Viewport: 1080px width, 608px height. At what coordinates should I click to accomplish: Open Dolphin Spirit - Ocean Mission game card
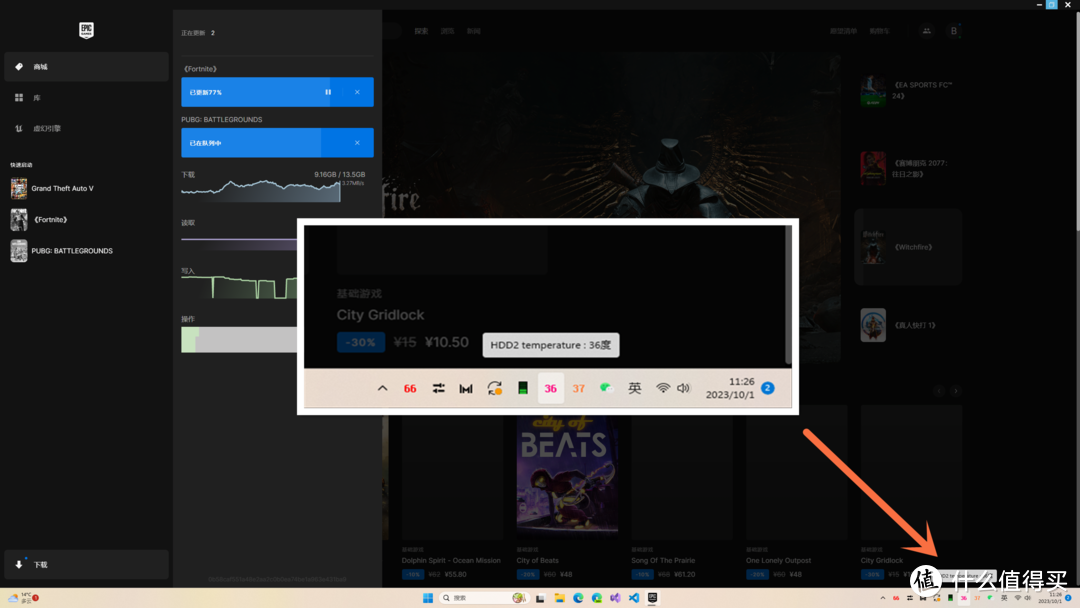(x=453, y=492)
